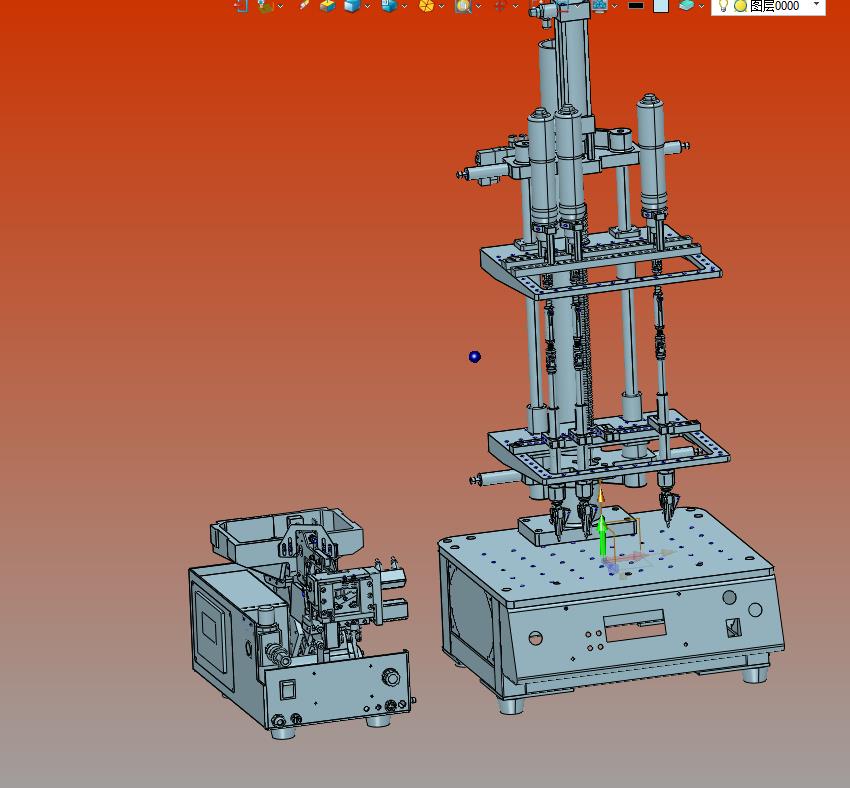Click the yellow-topped block icon
This screenshot has width=850, height=788.
tap(327, 5)
